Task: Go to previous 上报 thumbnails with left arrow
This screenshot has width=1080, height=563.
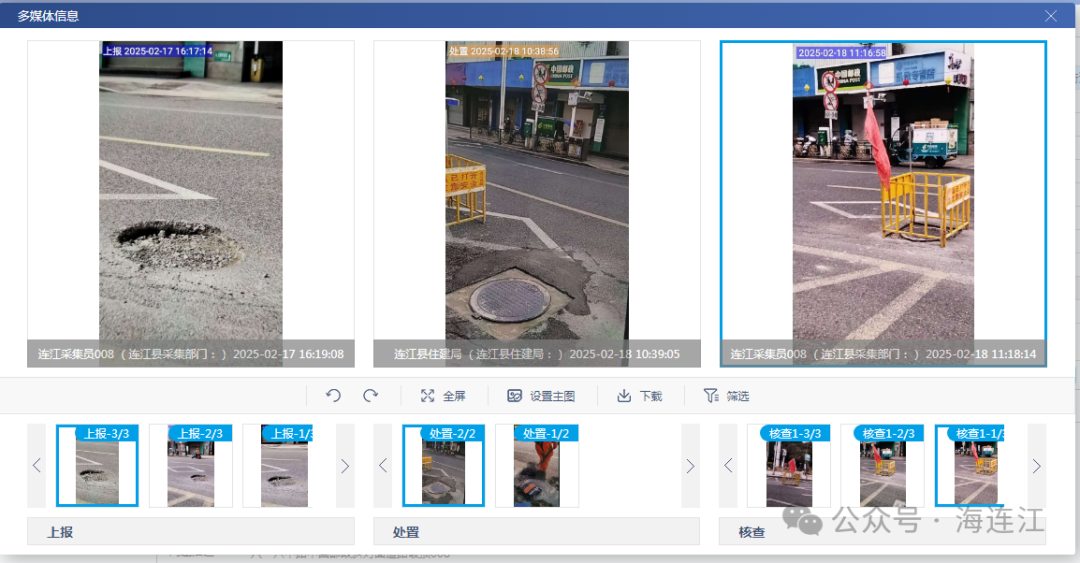Action: (37, 466)
